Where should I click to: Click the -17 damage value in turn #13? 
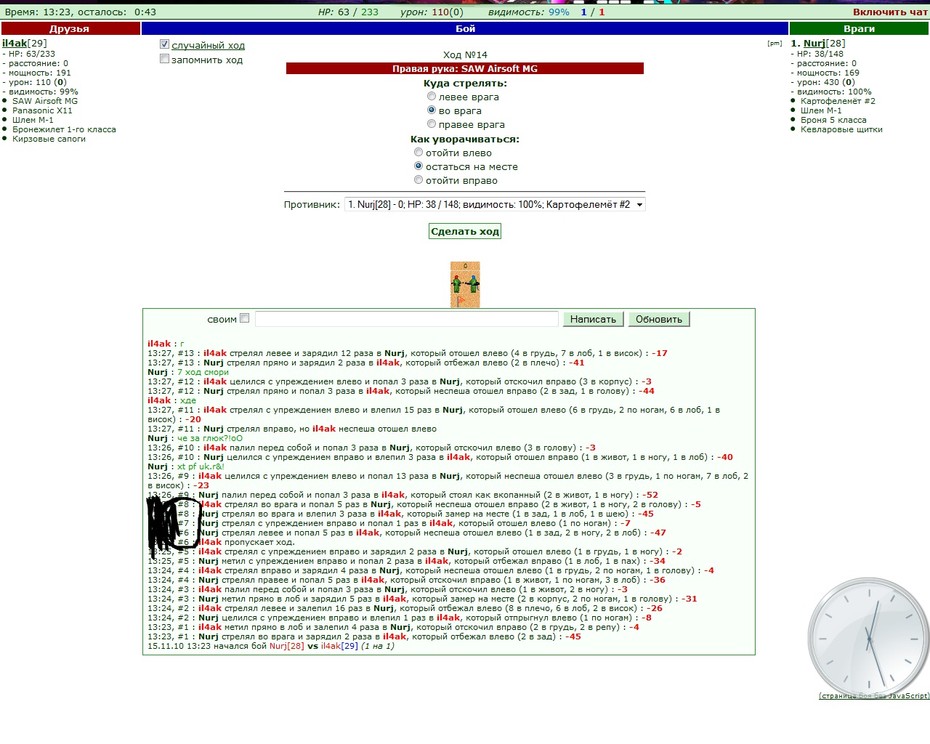(660, 353)
